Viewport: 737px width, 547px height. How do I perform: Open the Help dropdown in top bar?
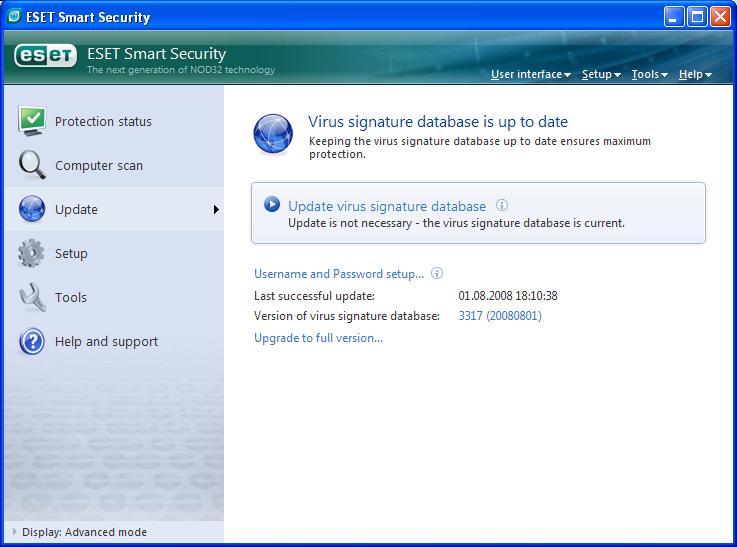pos(695,74)
